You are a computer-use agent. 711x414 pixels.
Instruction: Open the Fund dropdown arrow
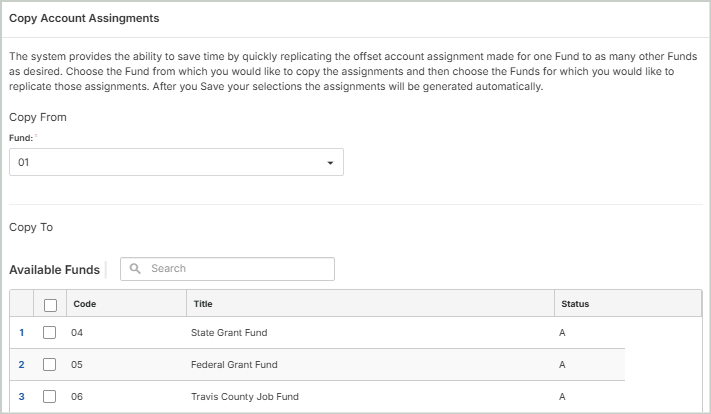(x=330, y=163)
